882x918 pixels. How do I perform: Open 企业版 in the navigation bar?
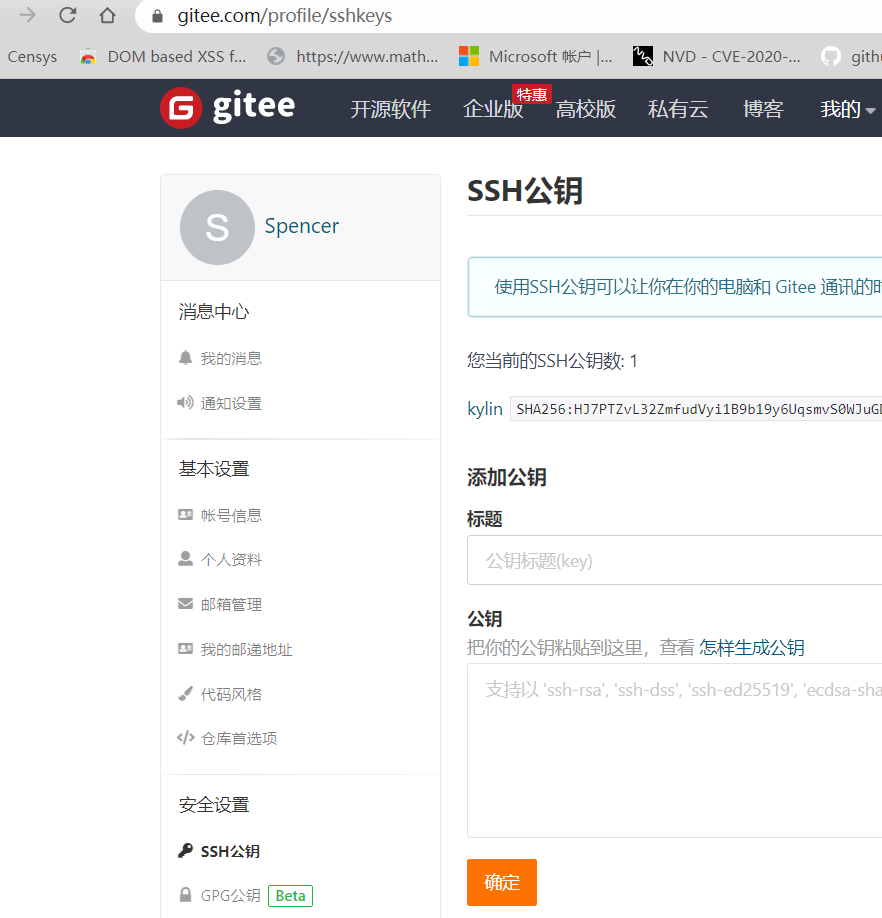point(493,109)
